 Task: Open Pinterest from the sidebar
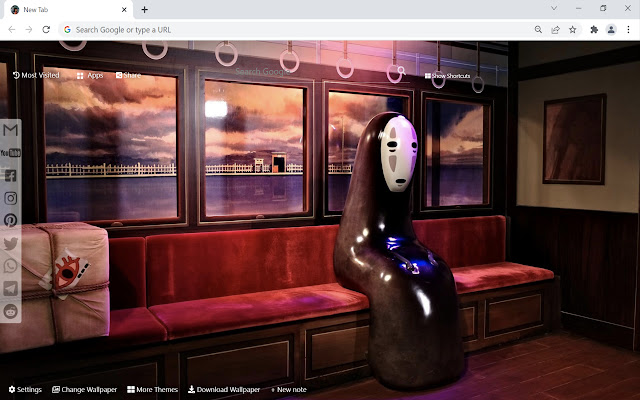pyautogui.click(x=10, y=220)
